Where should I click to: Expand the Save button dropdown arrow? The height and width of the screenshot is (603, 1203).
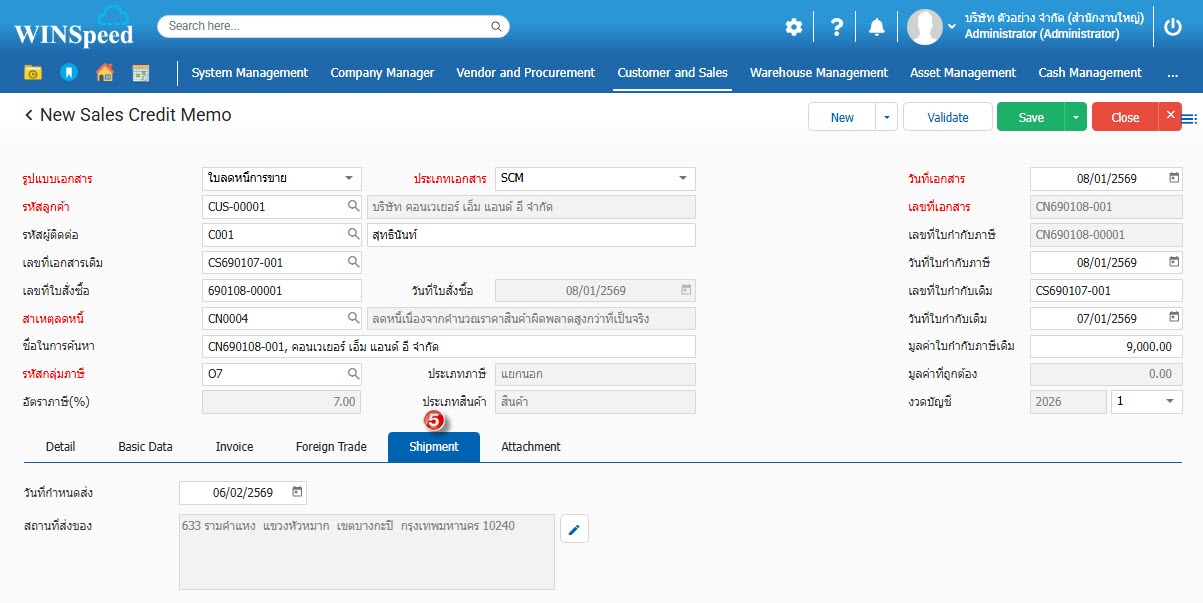1075,117
